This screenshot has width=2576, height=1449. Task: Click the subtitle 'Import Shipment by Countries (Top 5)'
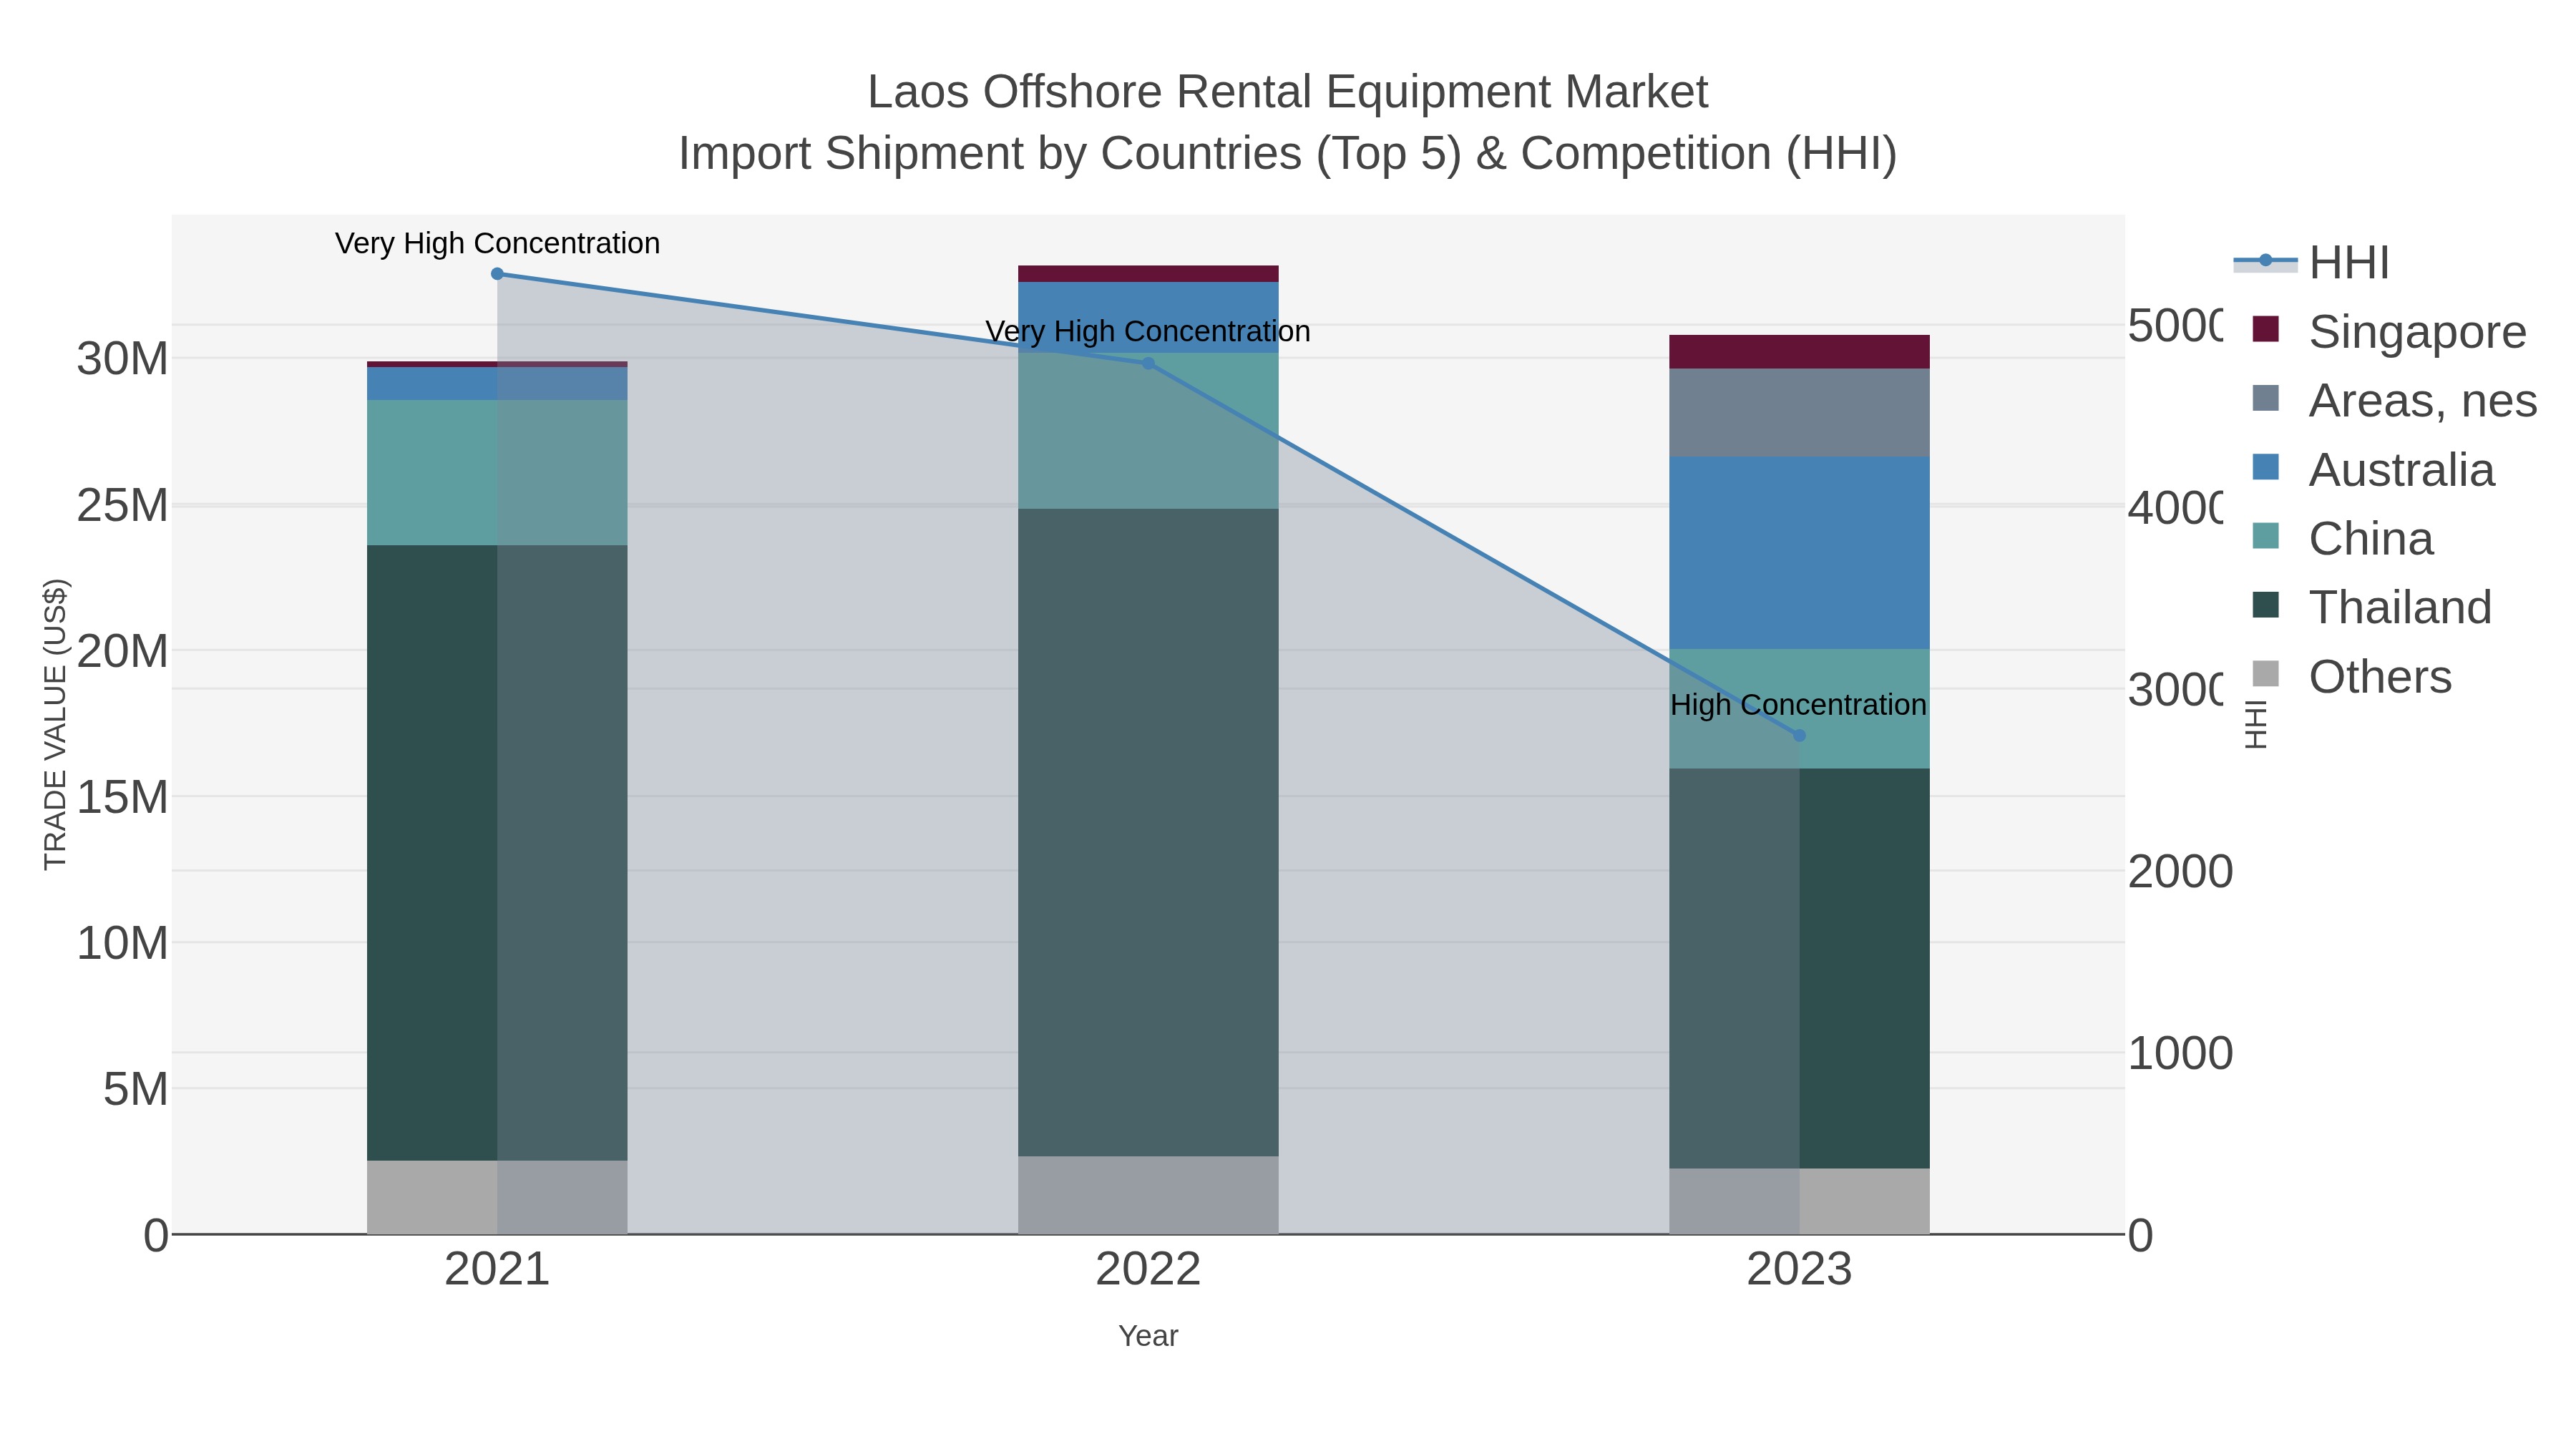click(x=1070, y=154)
